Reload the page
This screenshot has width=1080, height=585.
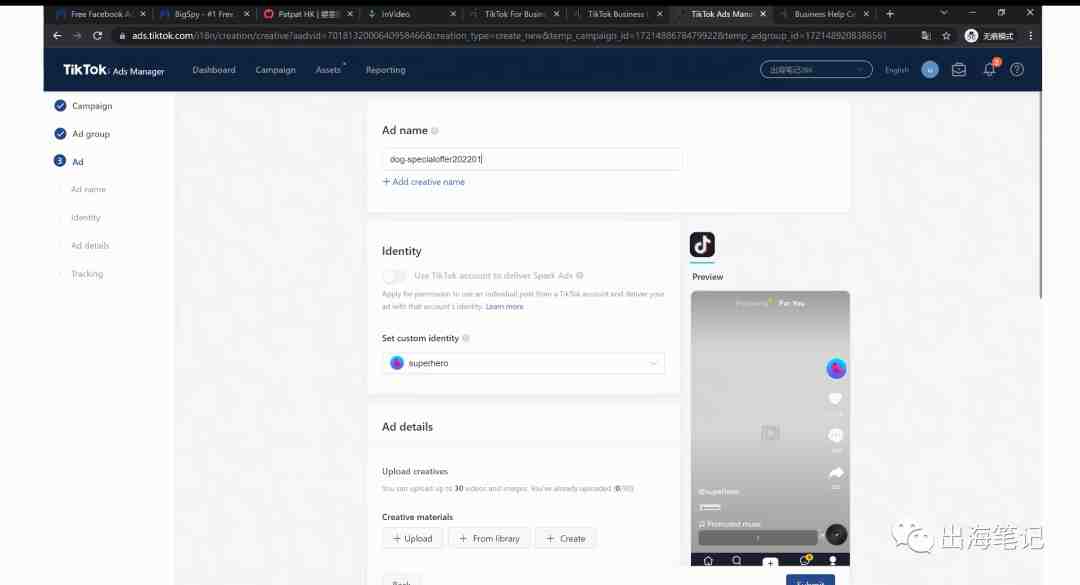pyautogui.click(x=98, y=36)
